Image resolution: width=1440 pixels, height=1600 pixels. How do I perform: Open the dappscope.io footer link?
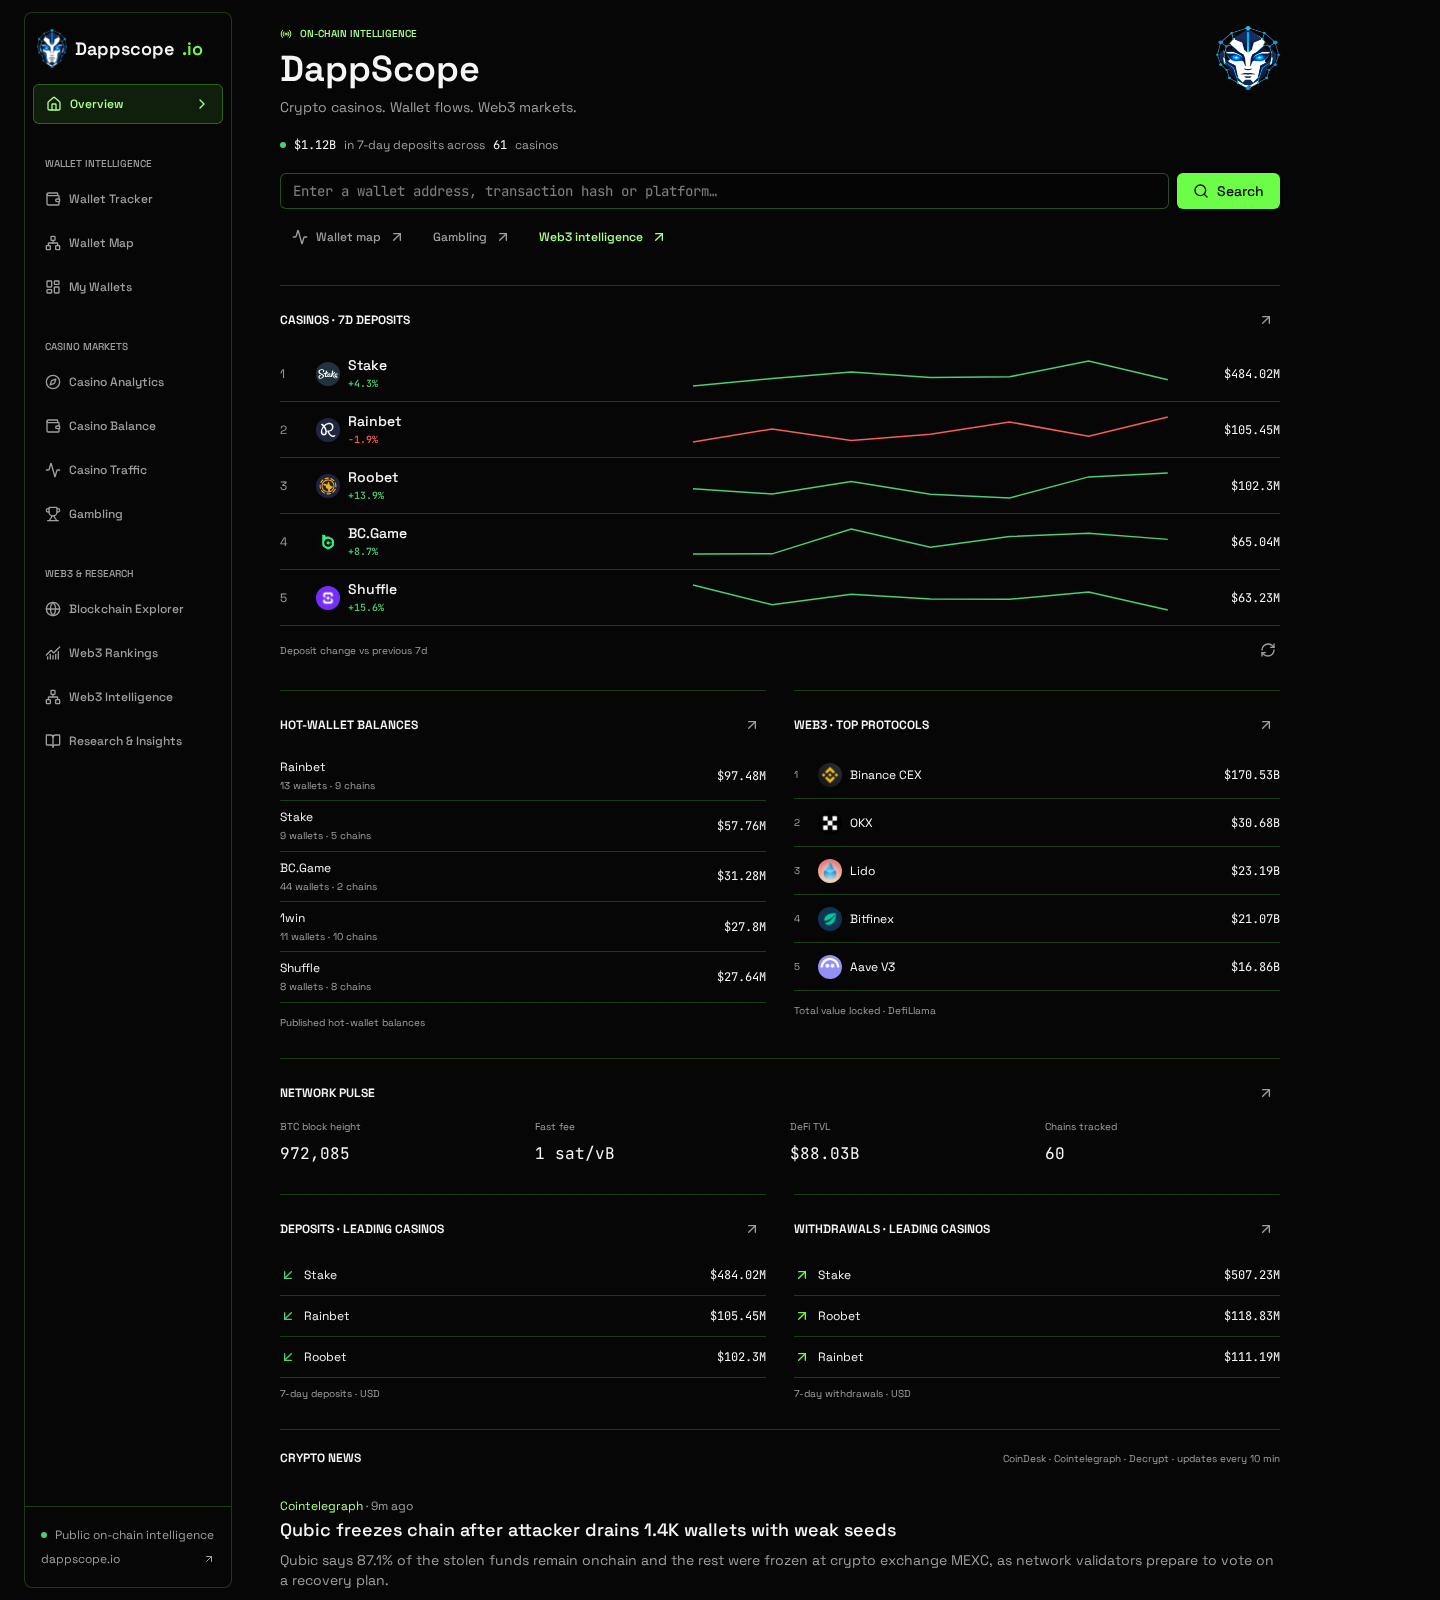click(x=81, y=1559)
